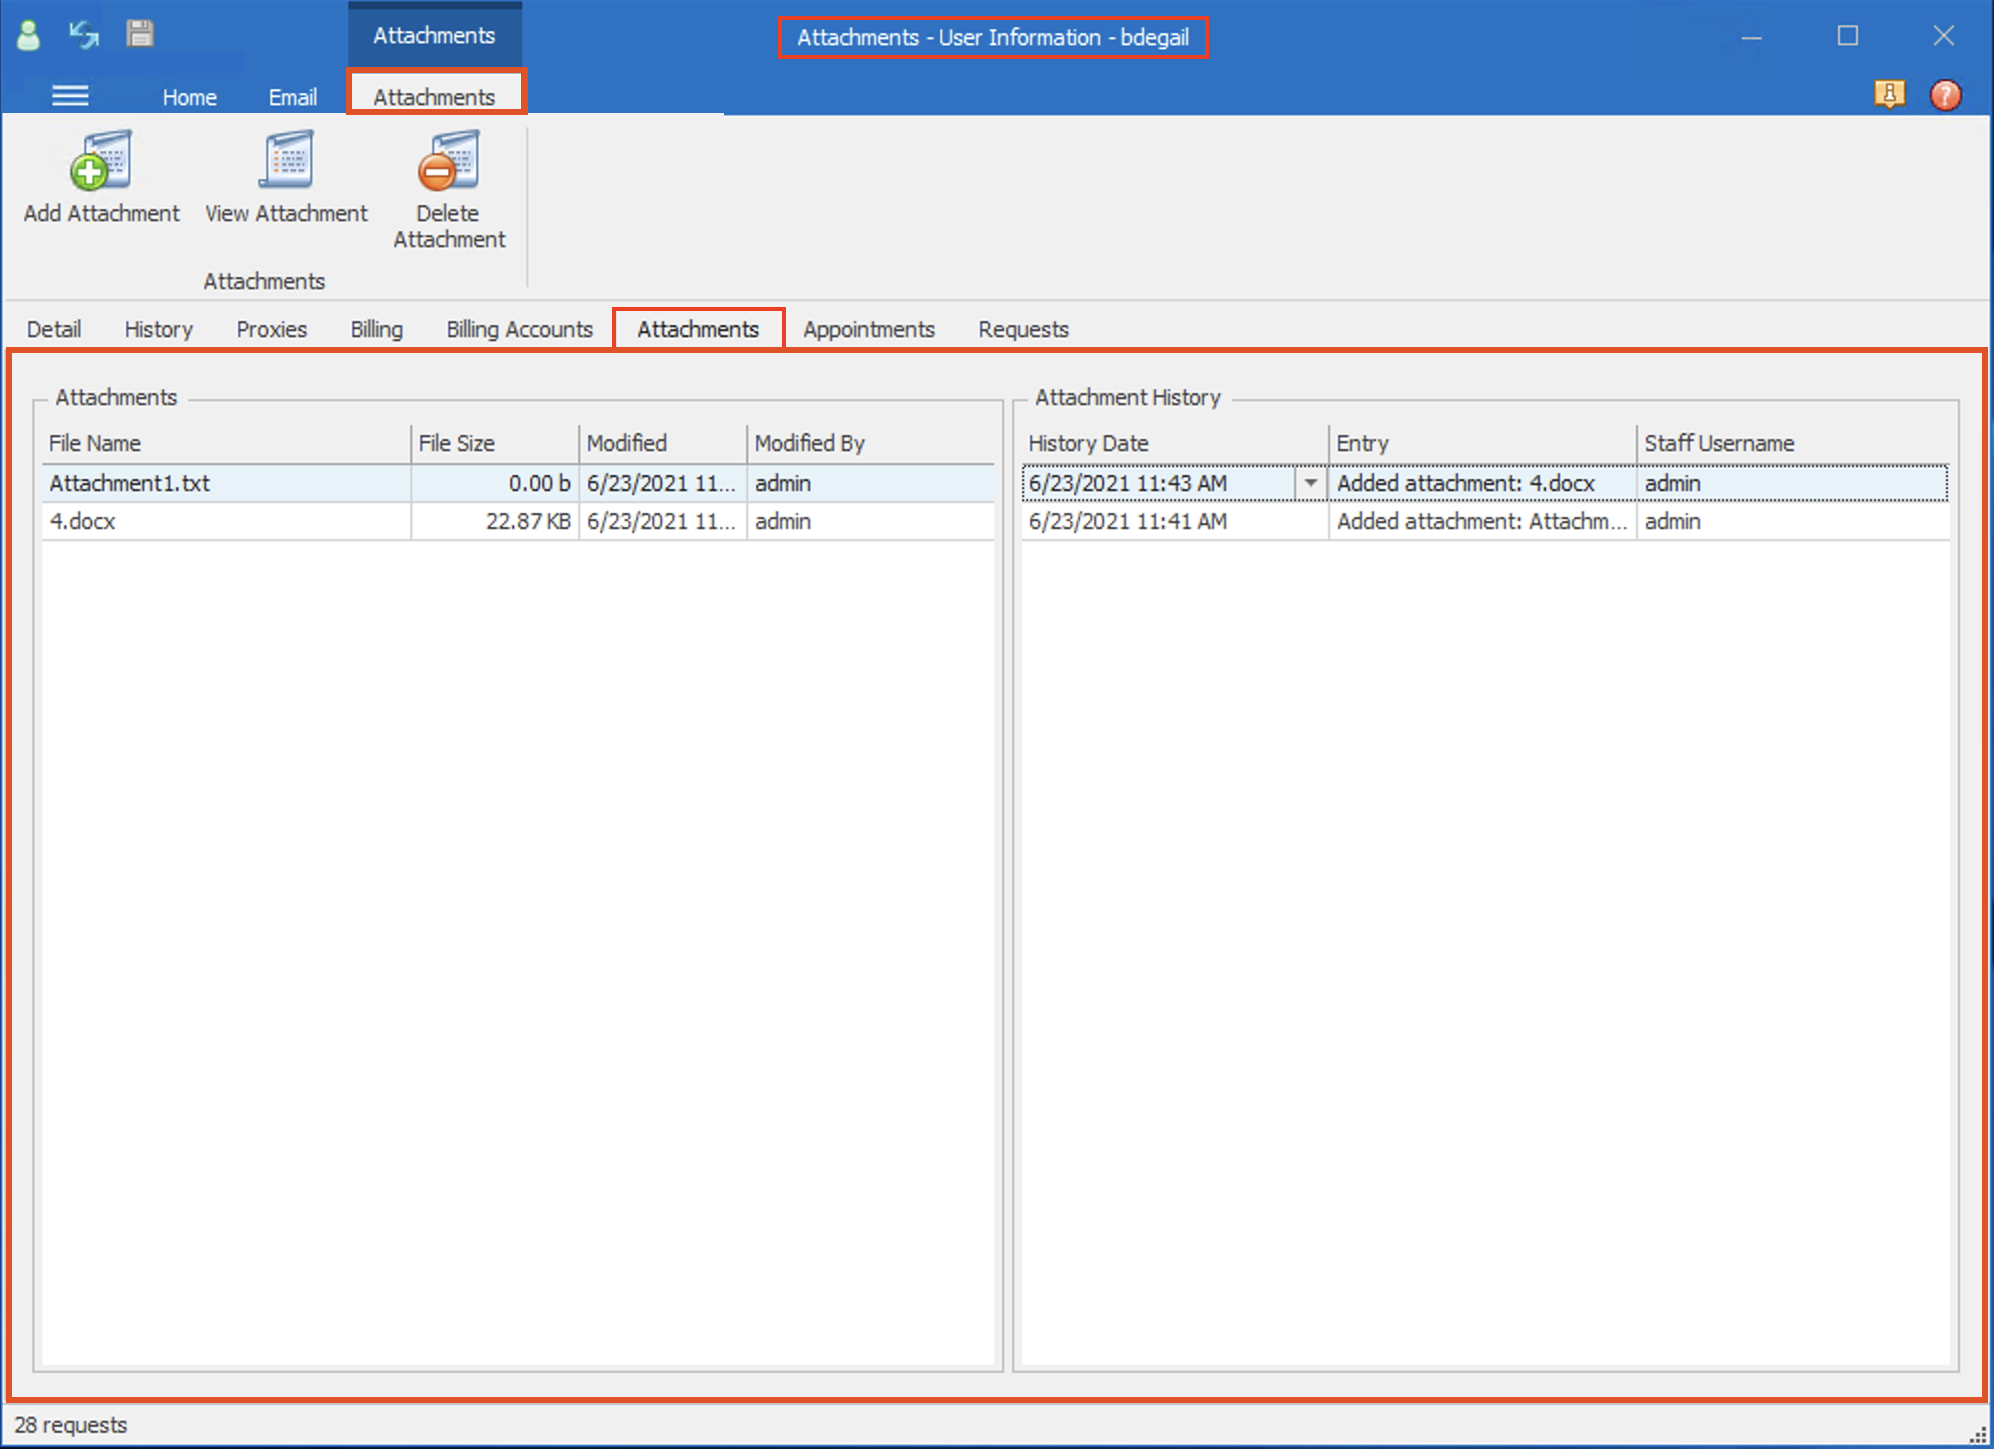Open the hamburger menu button
The width and height of the screenshot is (1994, 1449).
tap(70, 96)
